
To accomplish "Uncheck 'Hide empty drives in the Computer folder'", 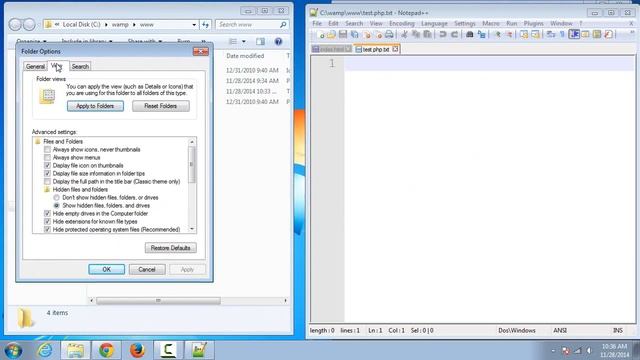I will [47, 213].
